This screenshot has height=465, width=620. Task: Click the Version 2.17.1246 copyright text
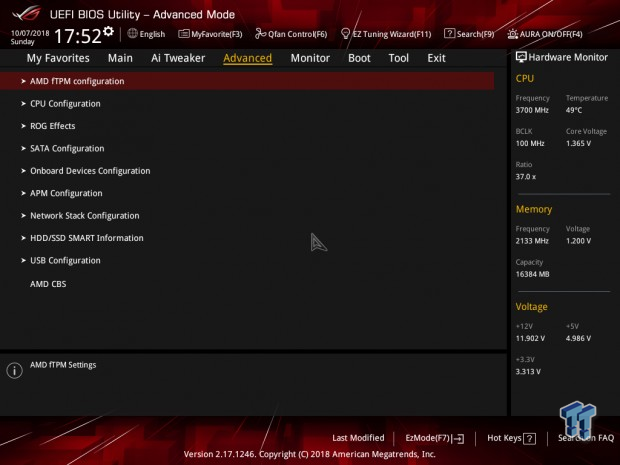[310, 454]
